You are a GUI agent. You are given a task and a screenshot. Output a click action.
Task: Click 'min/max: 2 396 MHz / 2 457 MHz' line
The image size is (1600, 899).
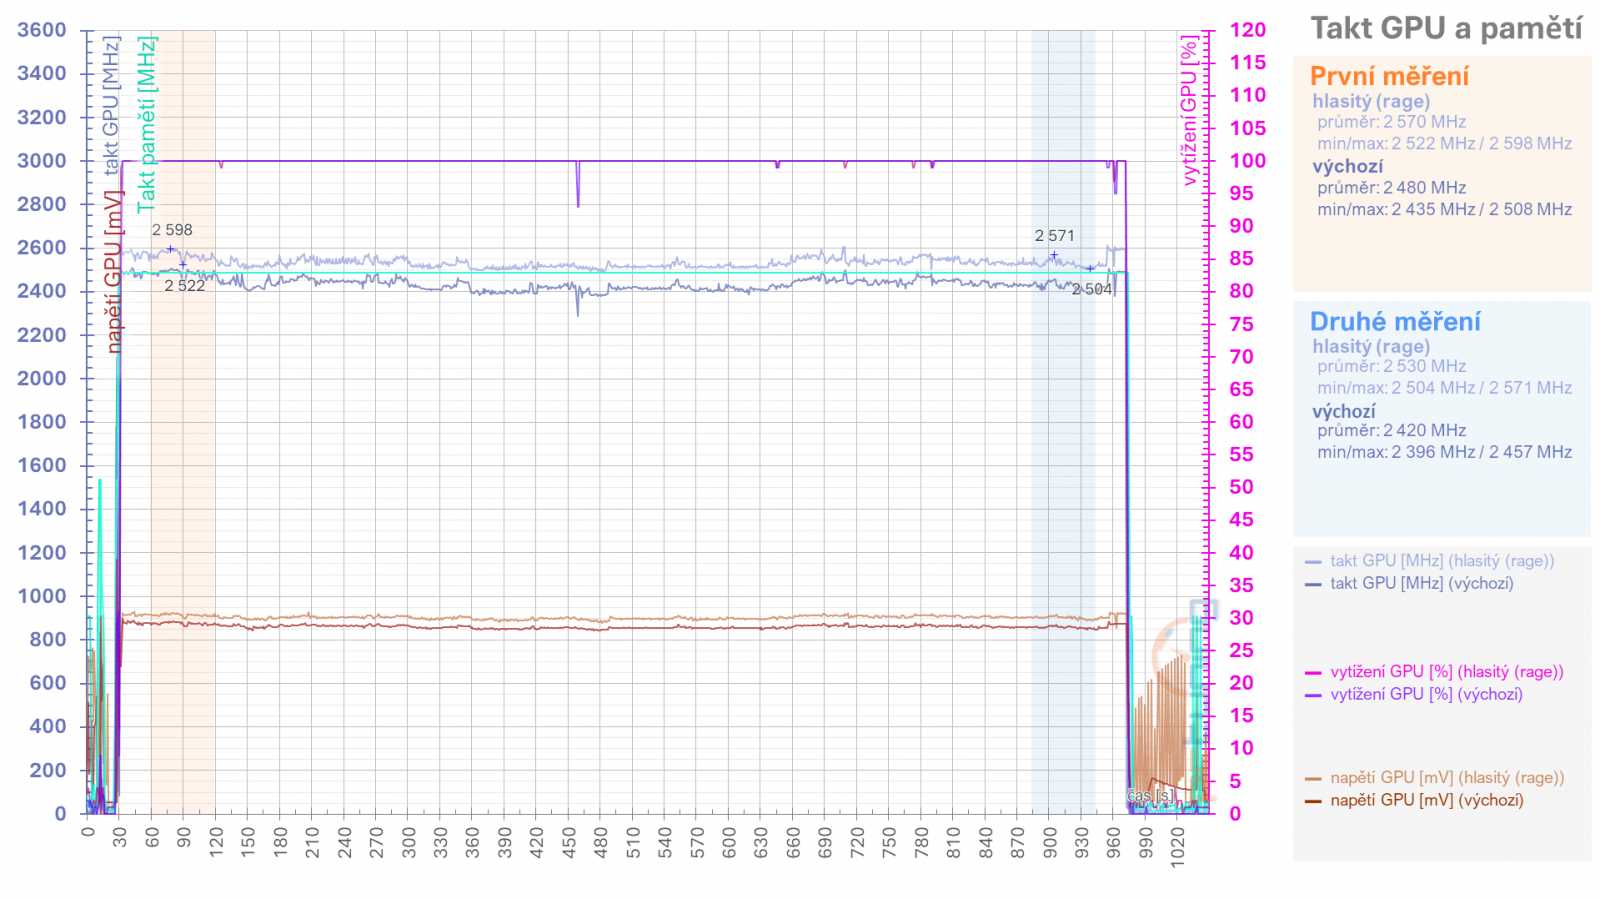tap(1444, 453)
